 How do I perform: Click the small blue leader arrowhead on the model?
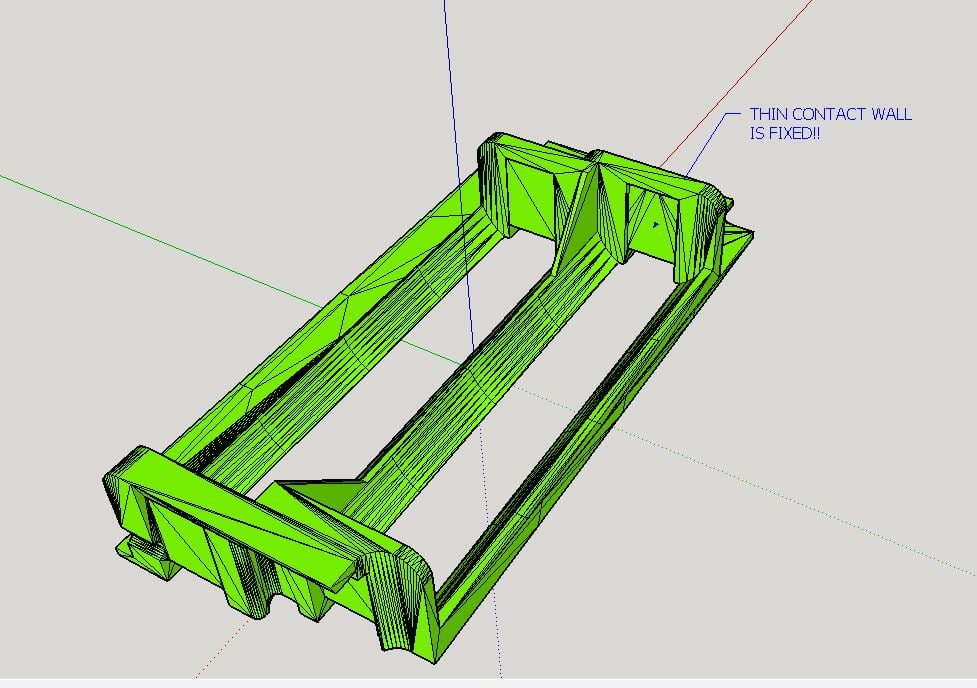[x=655, y=224]
